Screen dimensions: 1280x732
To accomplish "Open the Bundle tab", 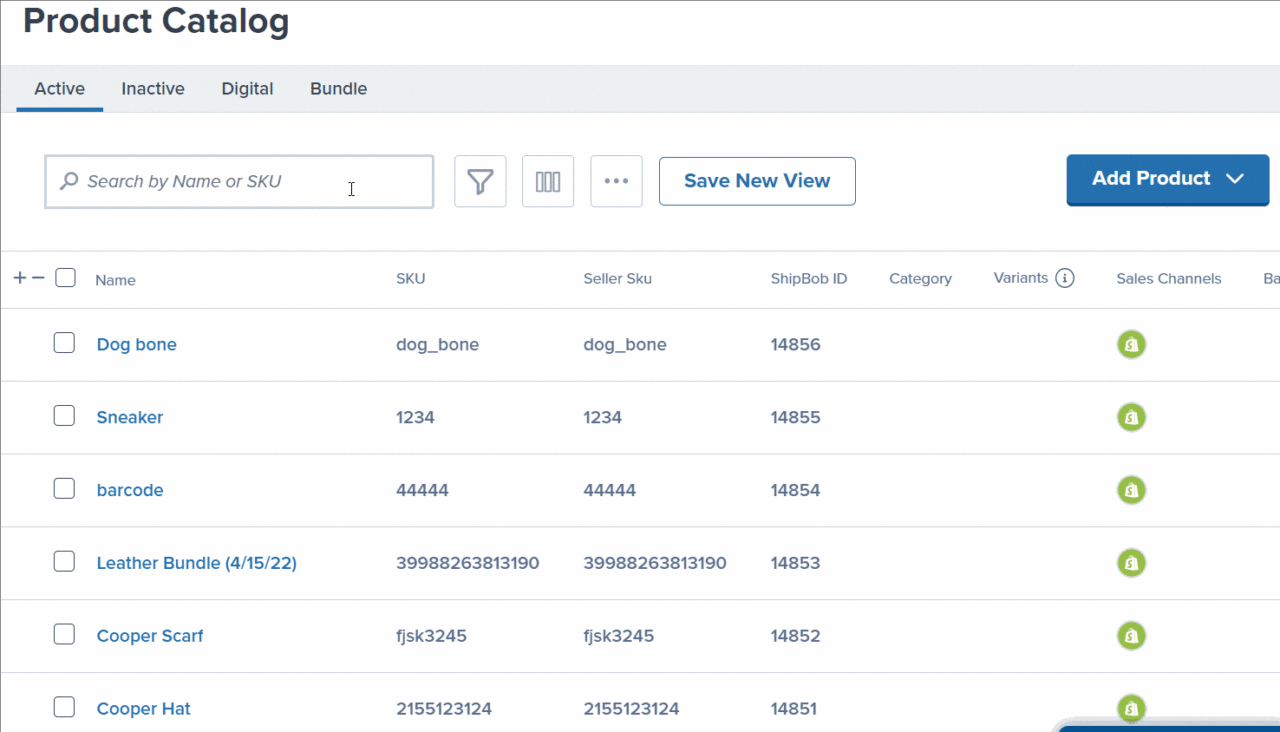I will 338,88.
